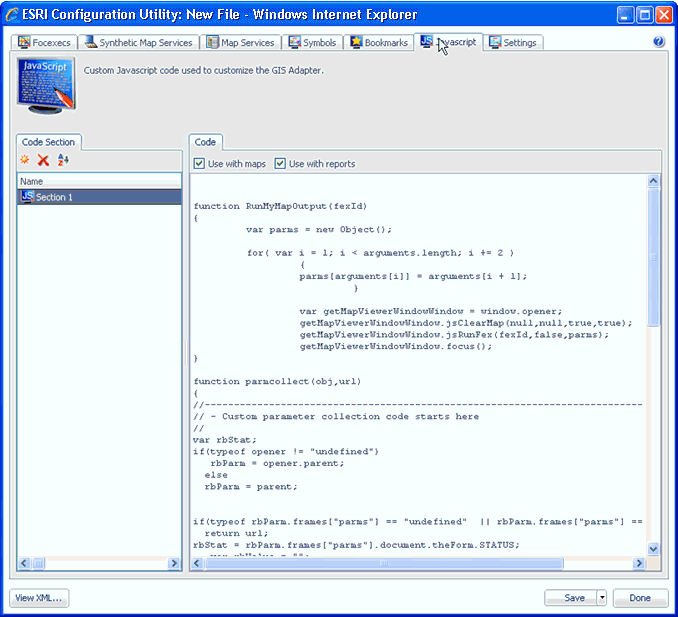This screenshot has height=617, width=678.
Task: Click the 'function parmcollect(obj,url)' line
Action: (x=277, y=381)
